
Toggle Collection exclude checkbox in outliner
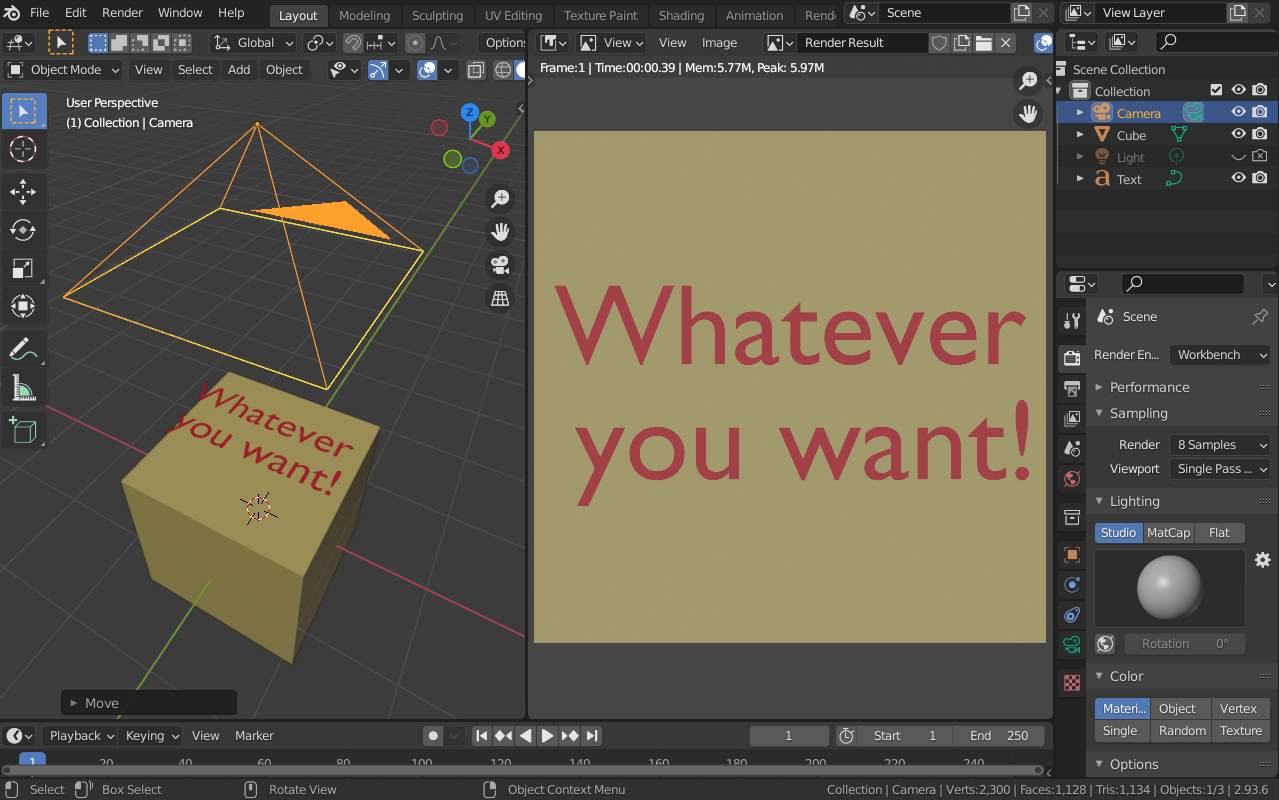tap(1216, 90)
